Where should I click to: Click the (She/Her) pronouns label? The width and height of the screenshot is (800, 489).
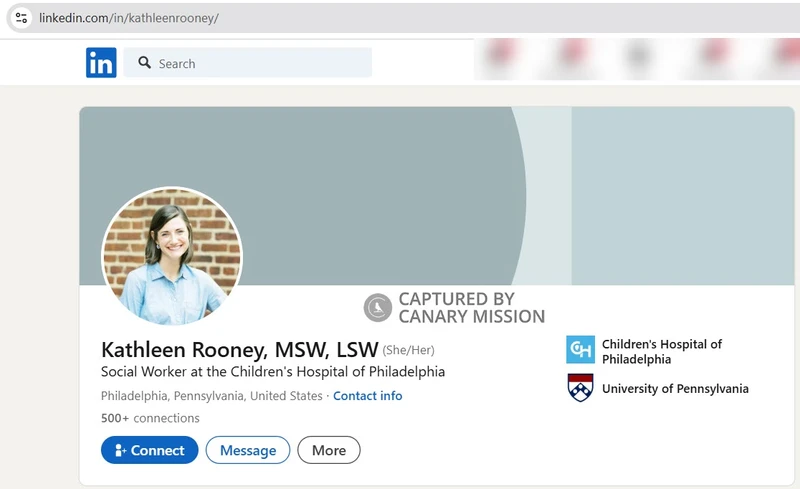409,350
